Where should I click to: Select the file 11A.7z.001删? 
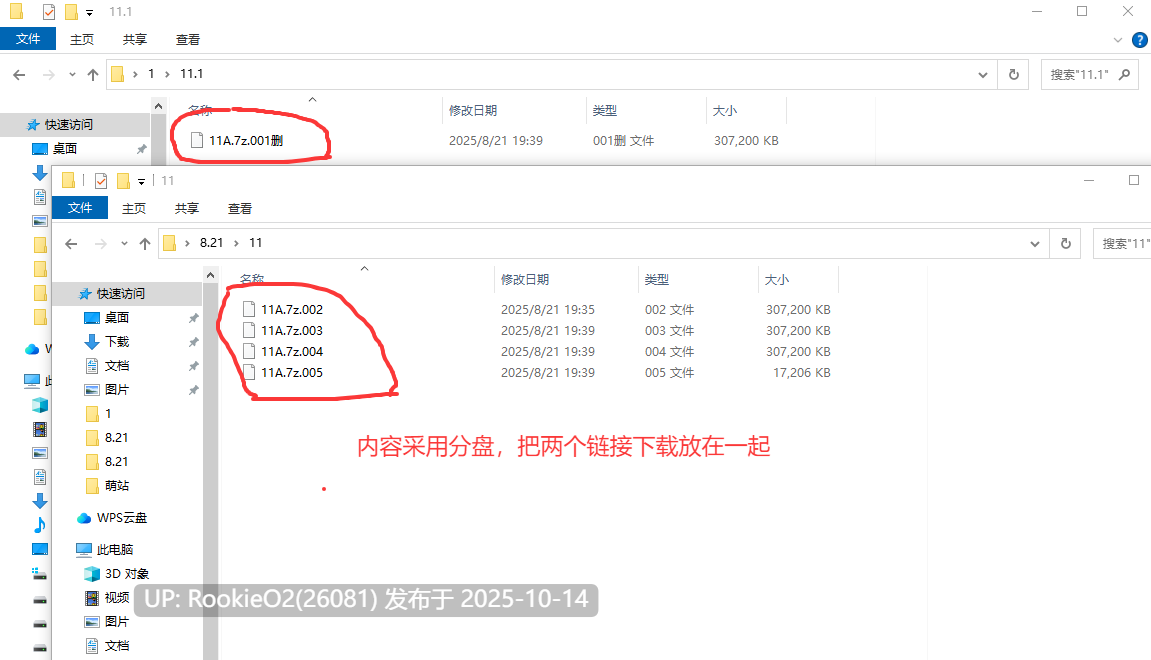pyautogui.click(x=246, y=140)
